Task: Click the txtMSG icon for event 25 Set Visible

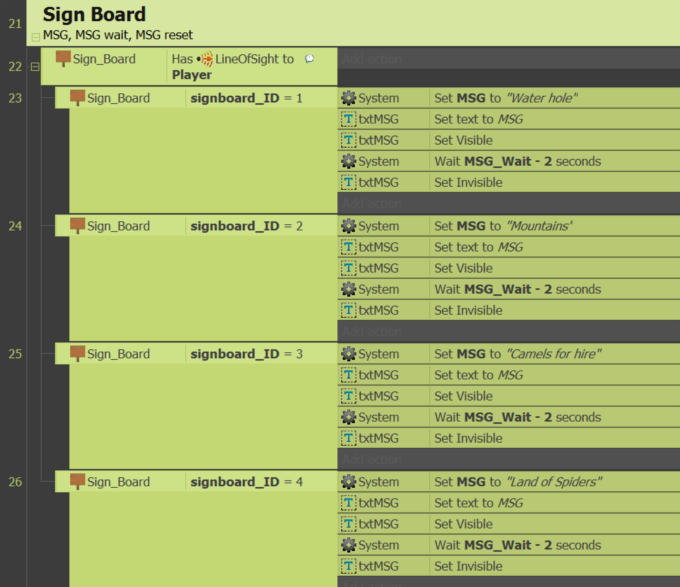Action: pyautogui.click(x=348, y=396)
